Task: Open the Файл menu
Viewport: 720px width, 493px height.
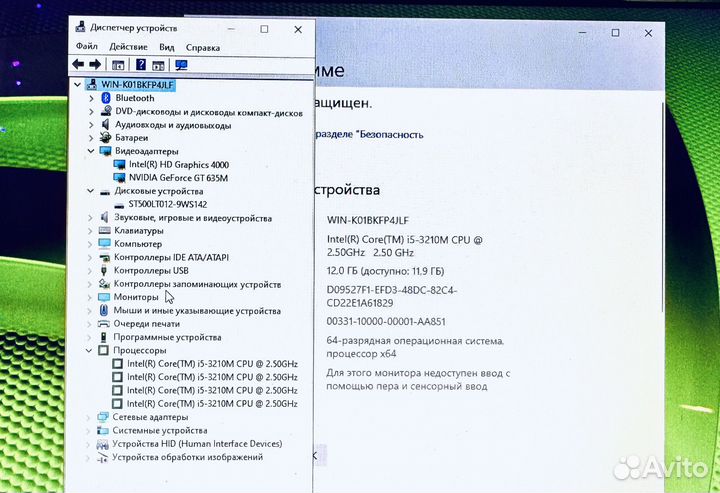Action: [87, 46]
